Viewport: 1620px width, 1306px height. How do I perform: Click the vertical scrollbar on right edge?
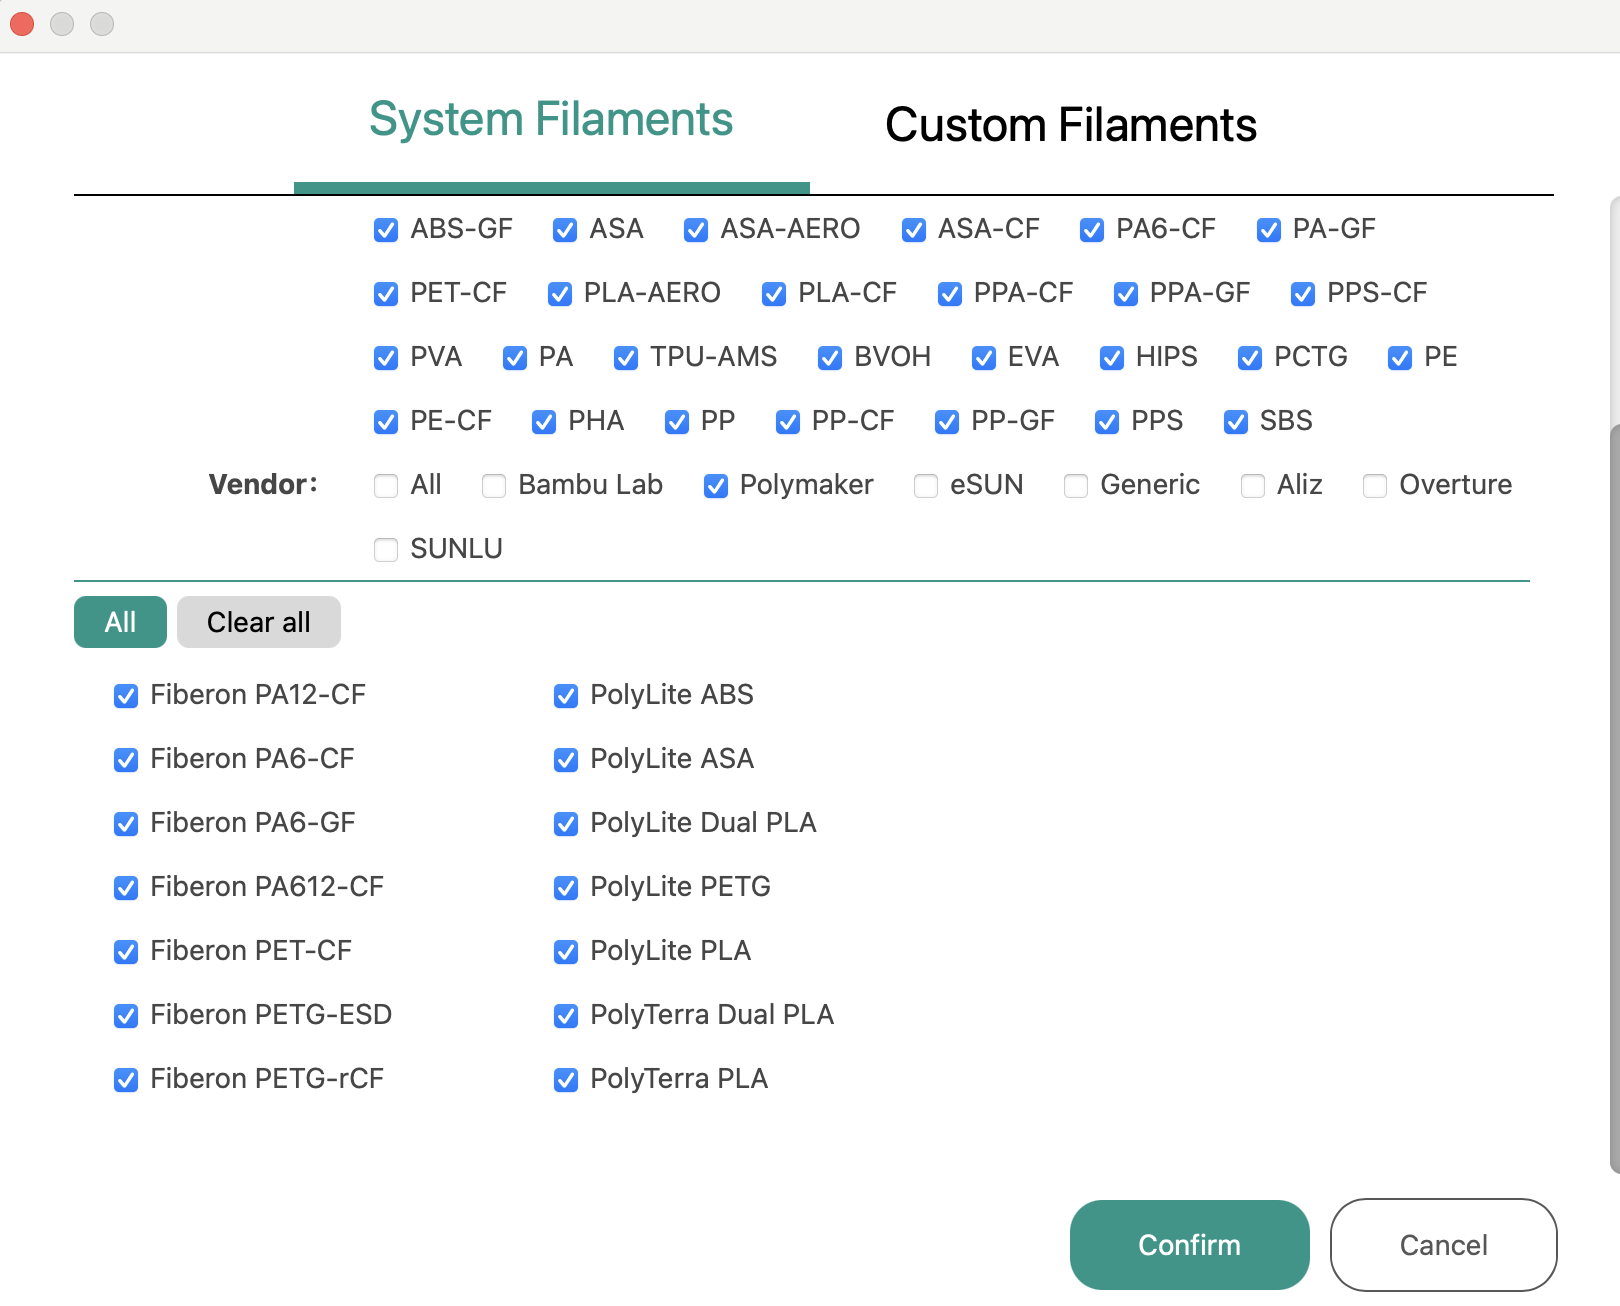click(x=1614, y=797)
